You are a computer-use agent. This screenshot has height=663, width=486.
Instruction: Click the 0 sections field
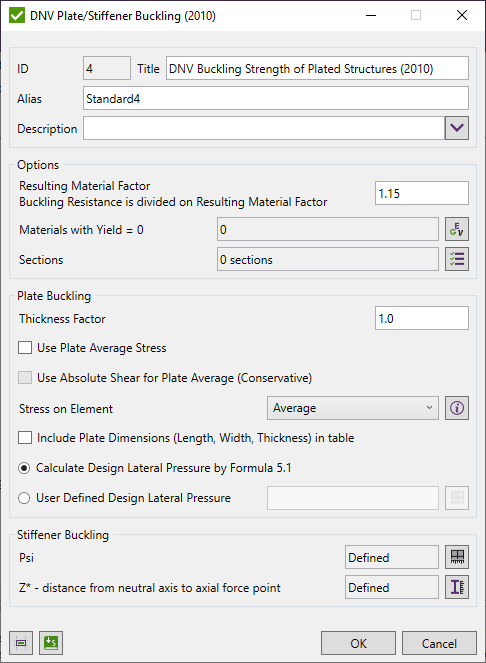pos(328,259)
